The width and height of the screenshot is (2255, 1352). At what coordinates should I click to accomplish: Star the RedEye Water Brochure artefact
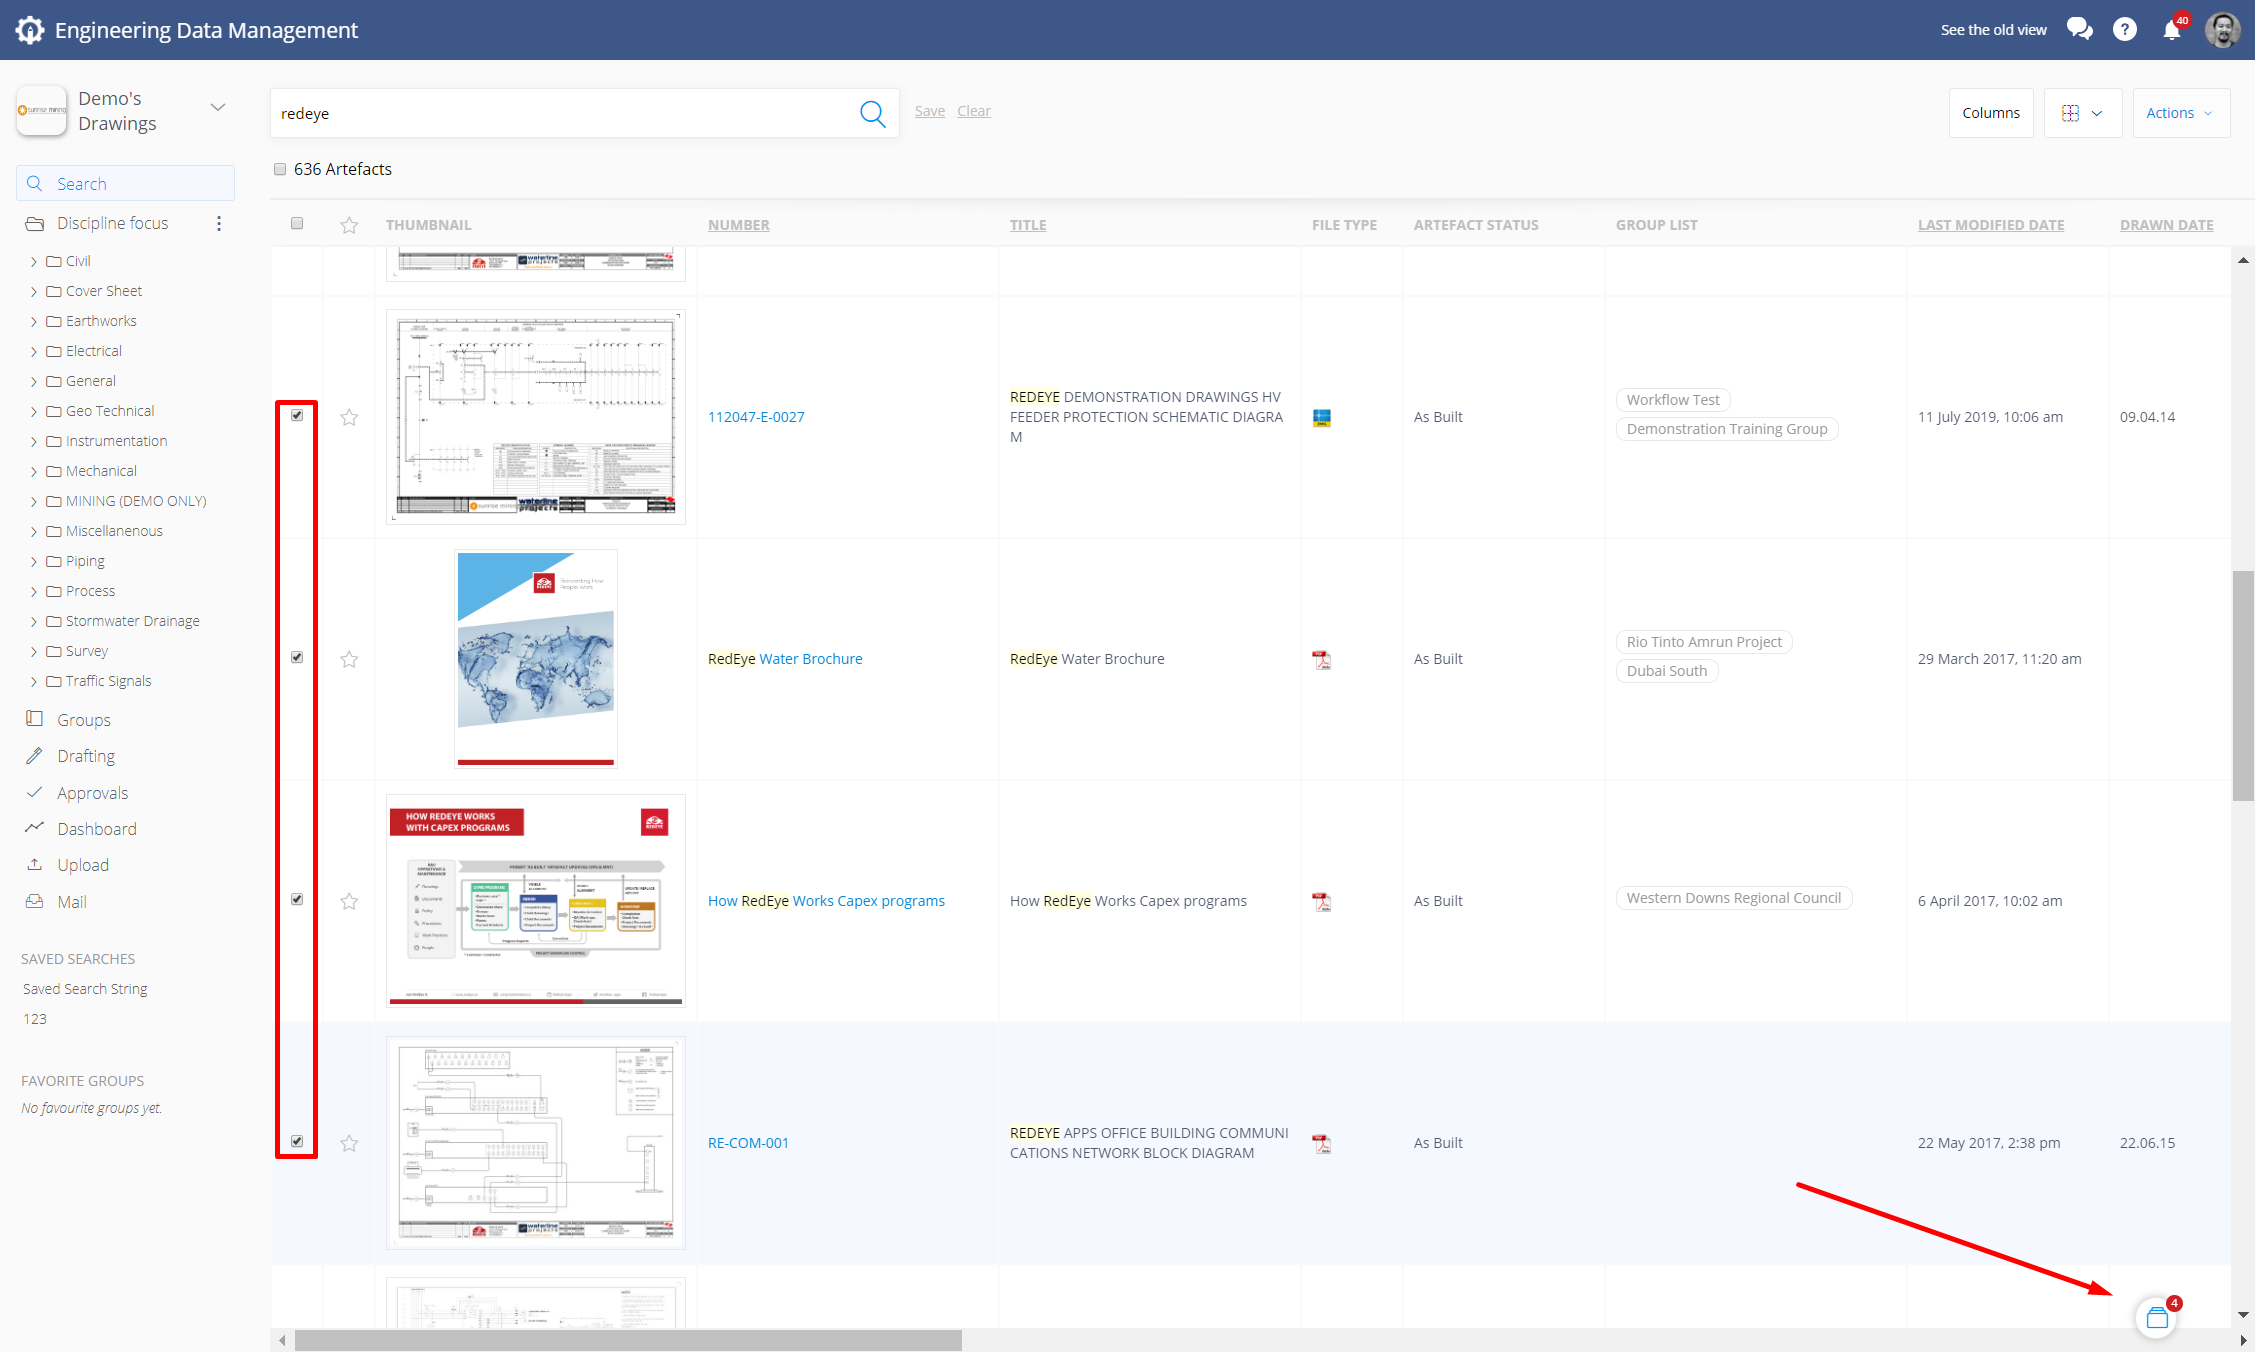click(x=349, y=659)
